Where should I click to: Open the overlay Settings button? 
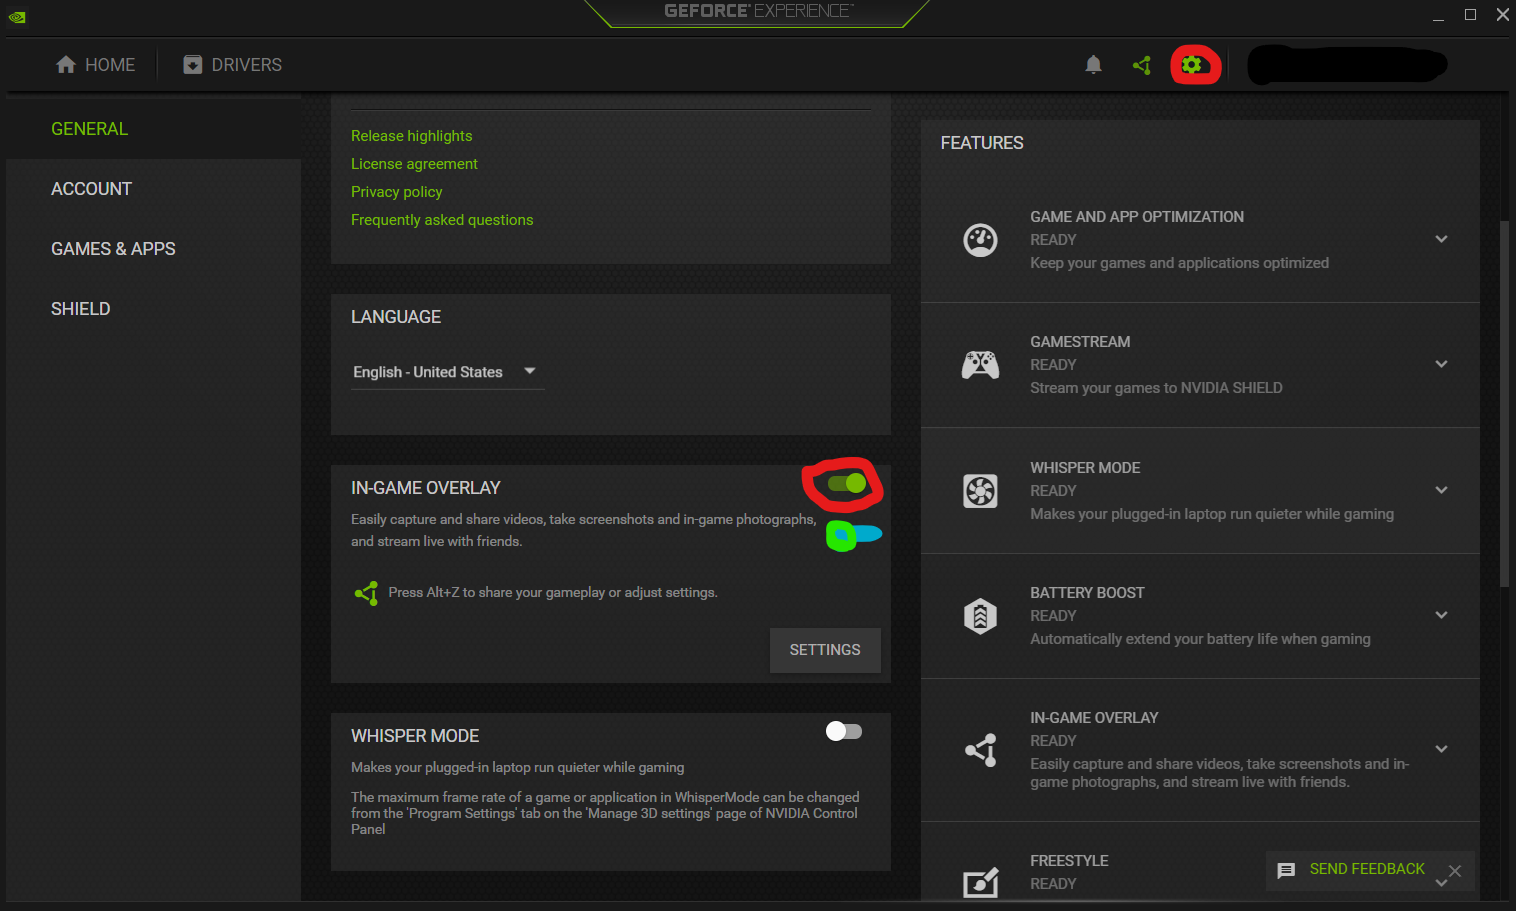825,650
